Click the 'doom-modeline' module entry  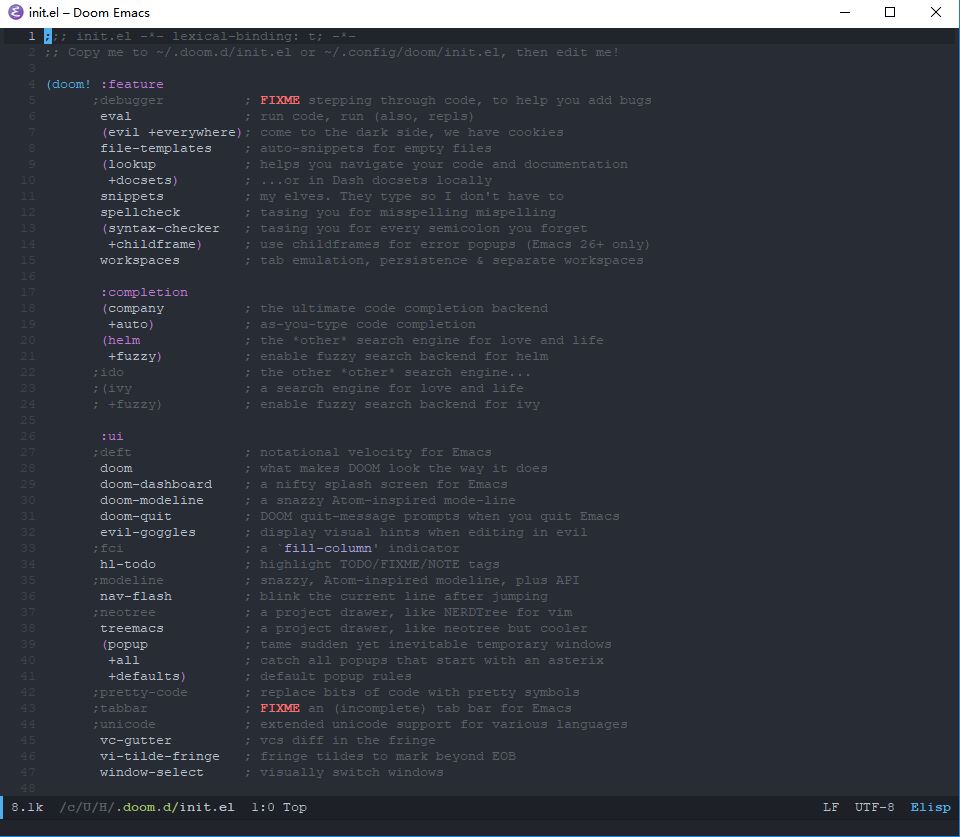[152, 500]
